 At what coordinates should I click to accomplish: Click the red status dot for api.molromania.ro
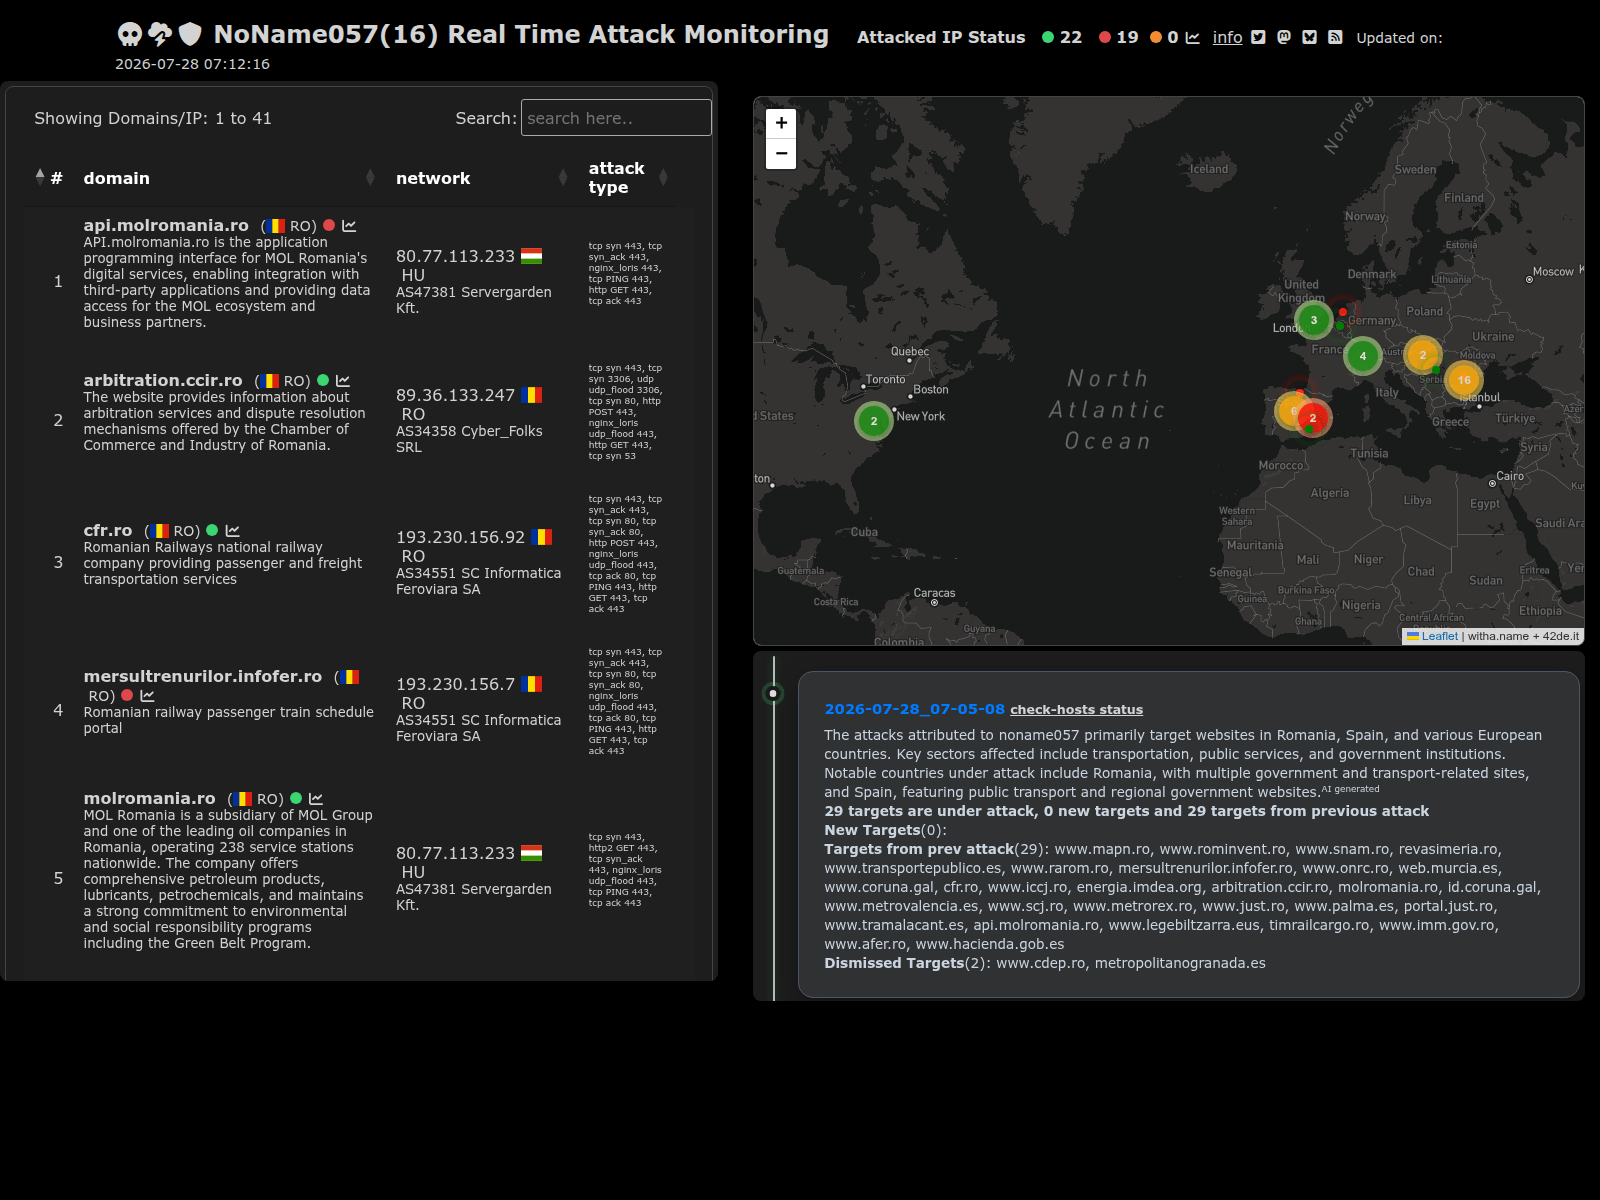[329, 225]
